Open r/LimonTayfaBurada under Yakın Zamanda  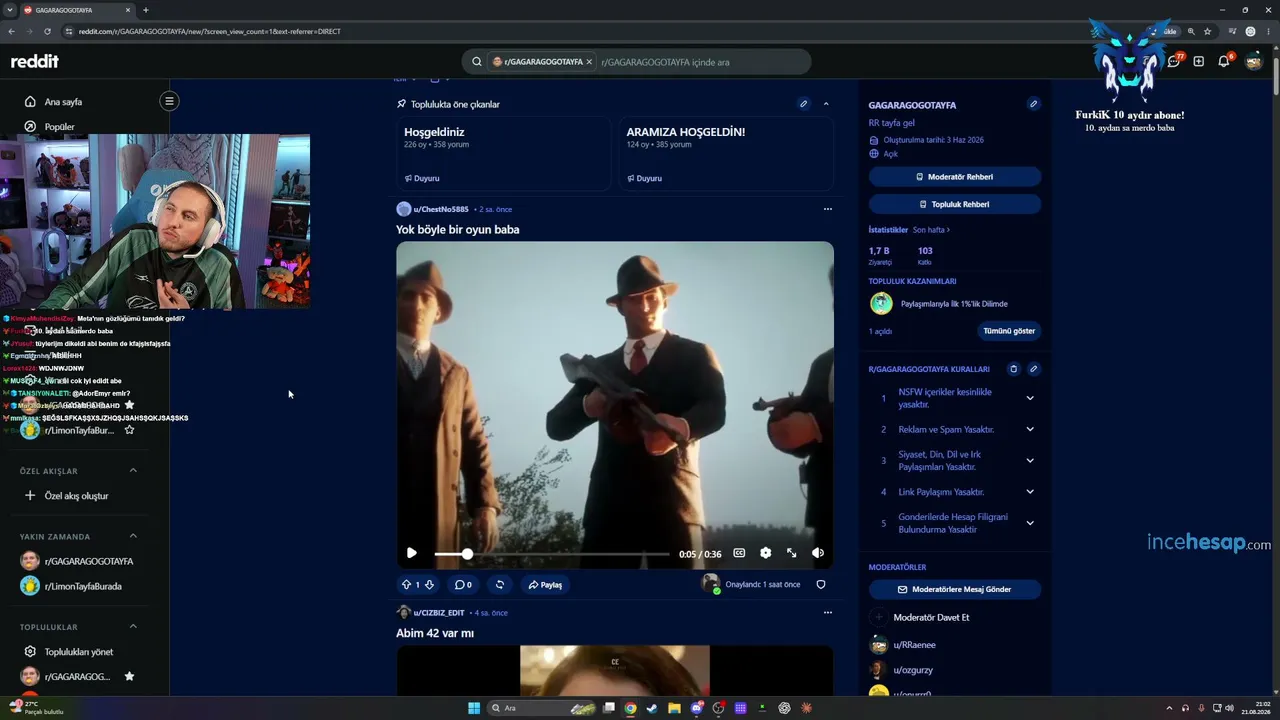coord(85,586)
